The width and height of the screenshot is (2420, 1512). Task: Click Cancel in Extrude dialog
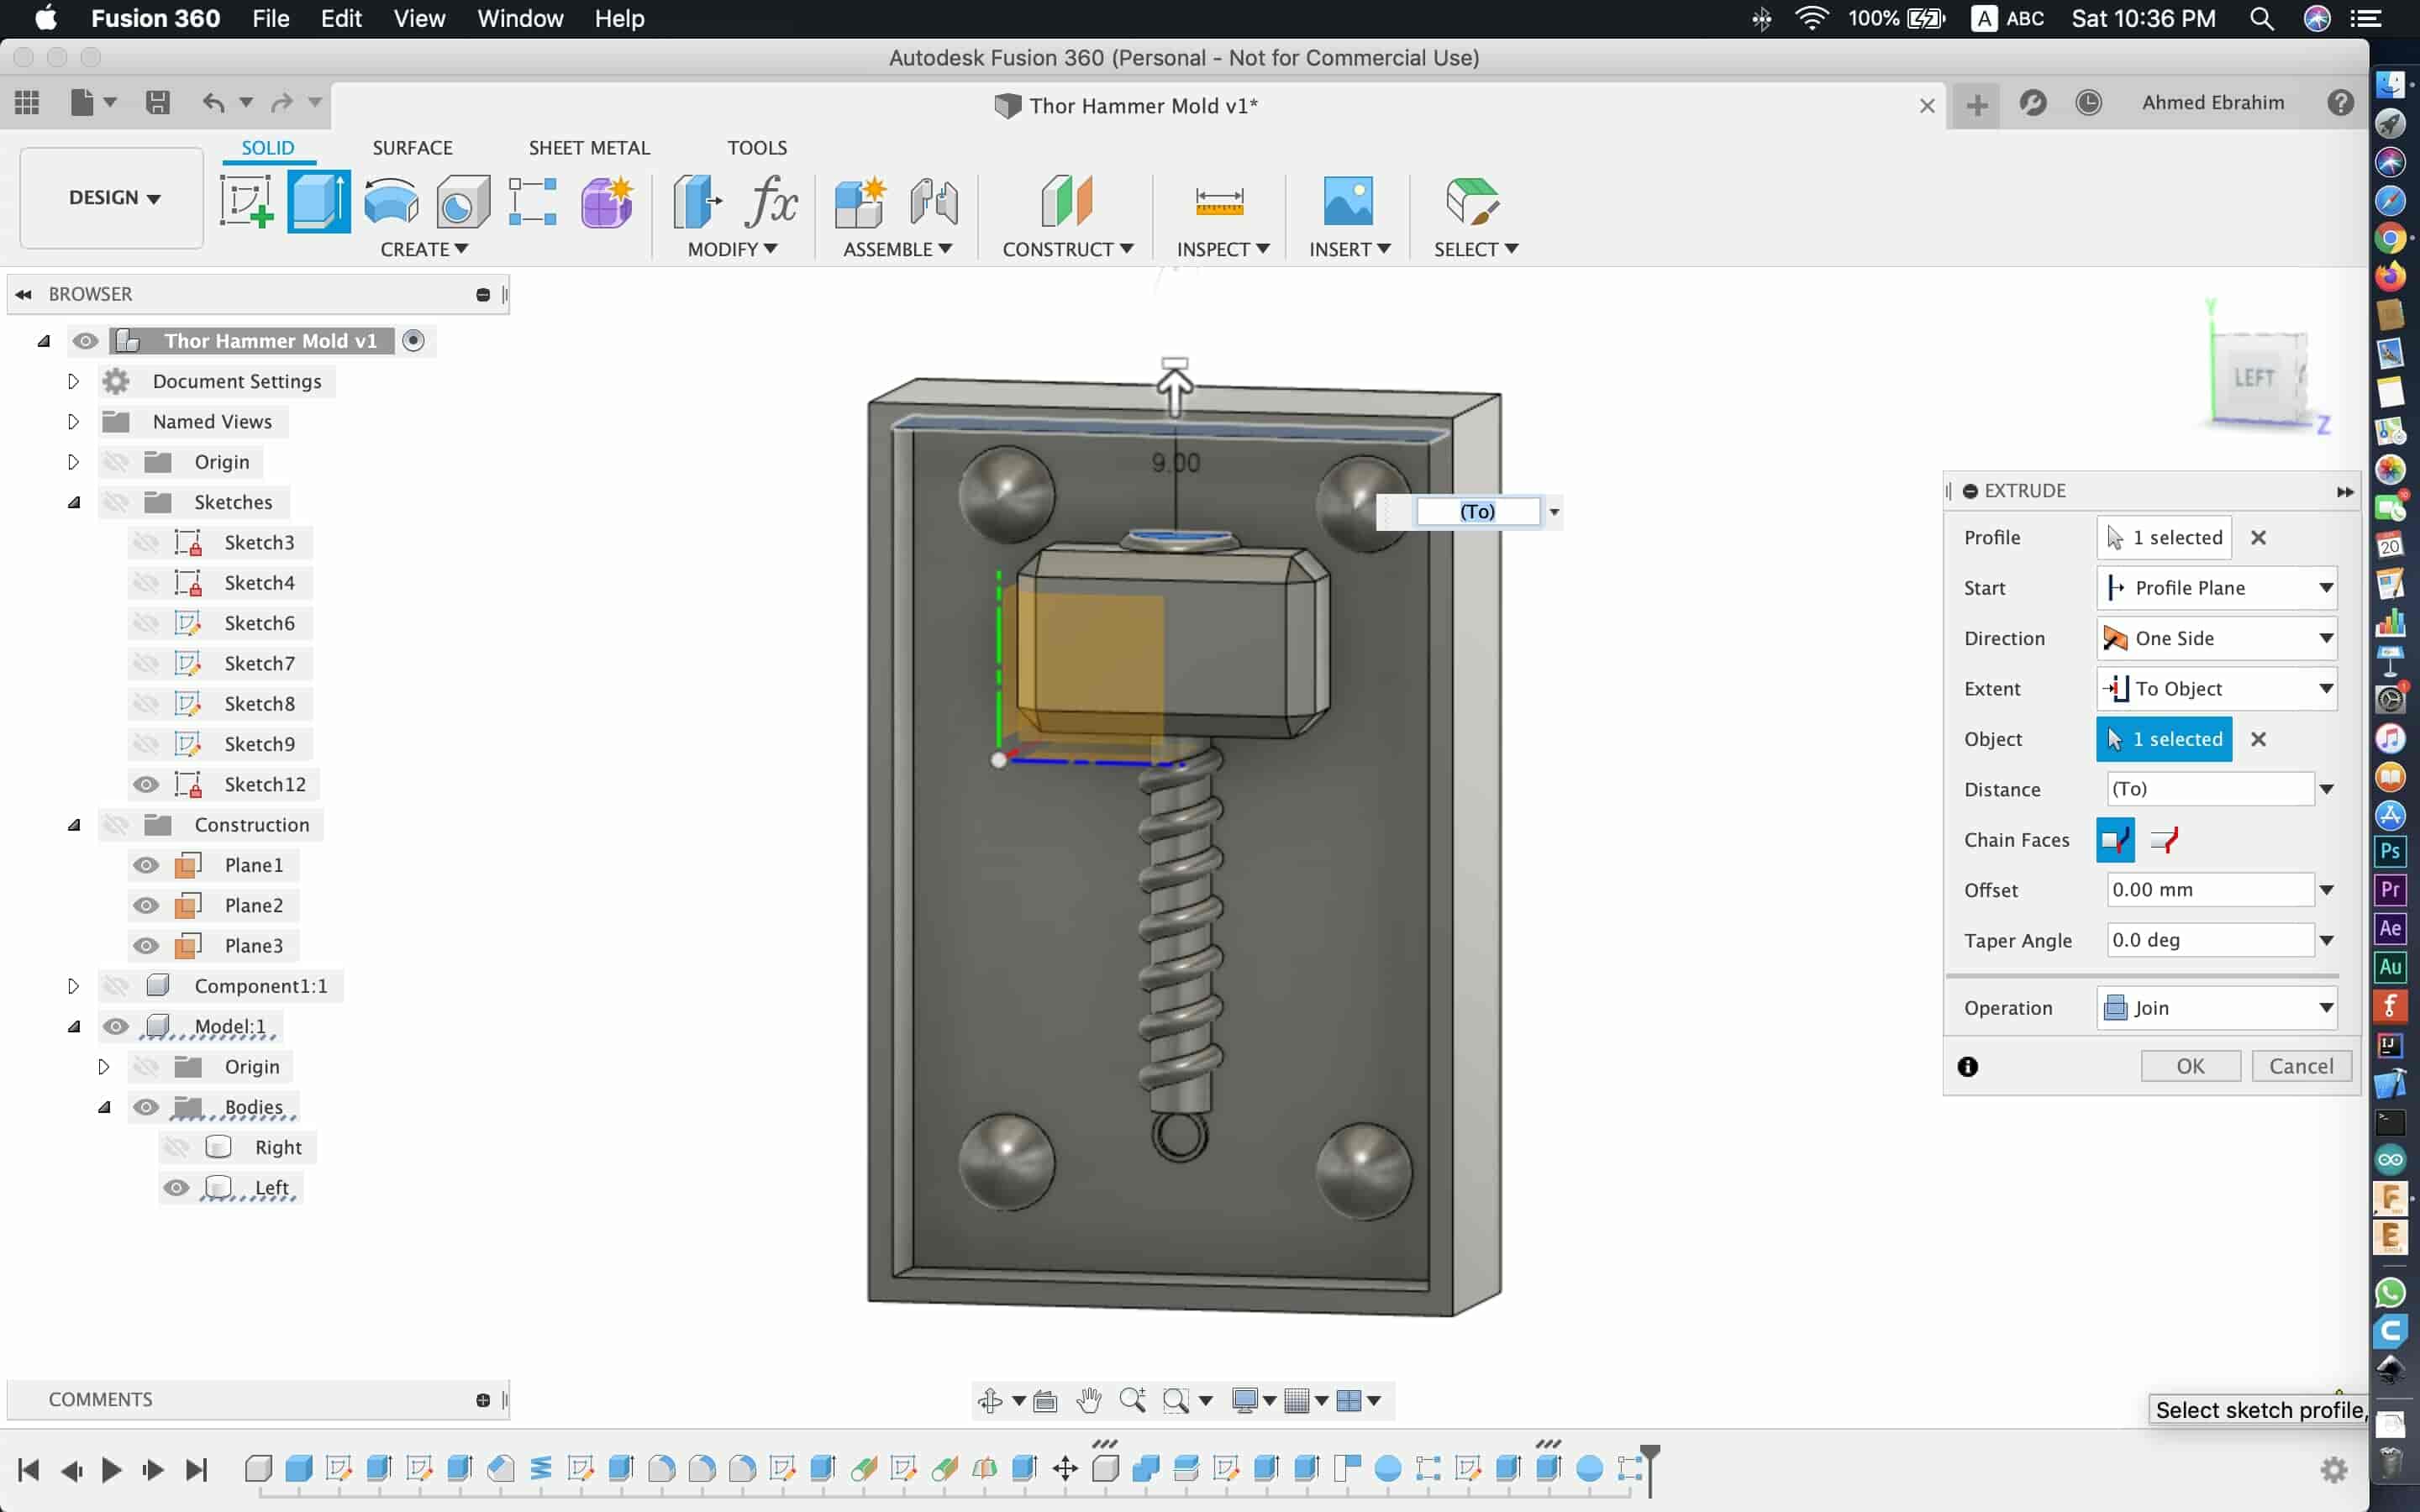pos(2301,1066)
